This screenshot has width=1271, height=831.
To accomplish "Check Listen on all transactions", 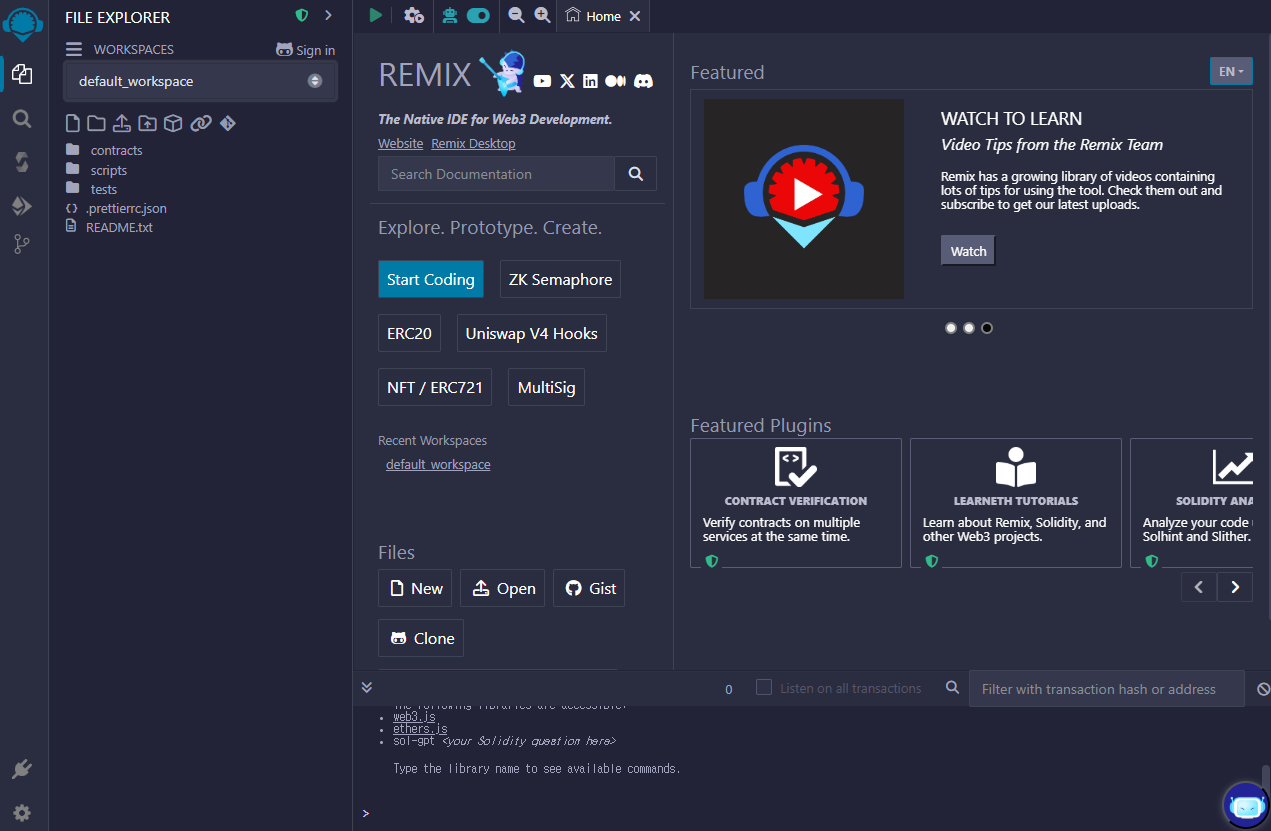I will (x=764, y=688).
